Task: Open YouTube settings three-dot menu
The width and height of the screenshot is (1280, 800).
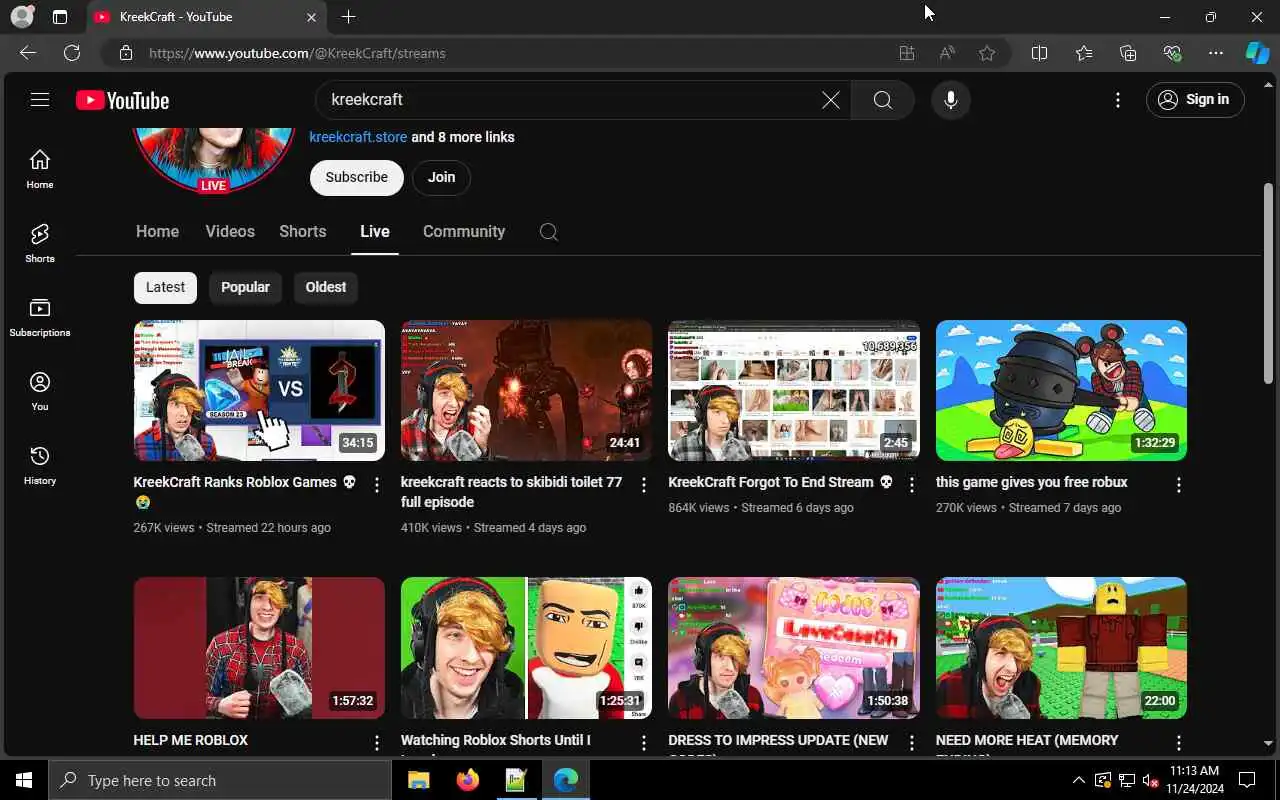Action: [1118, 100]
